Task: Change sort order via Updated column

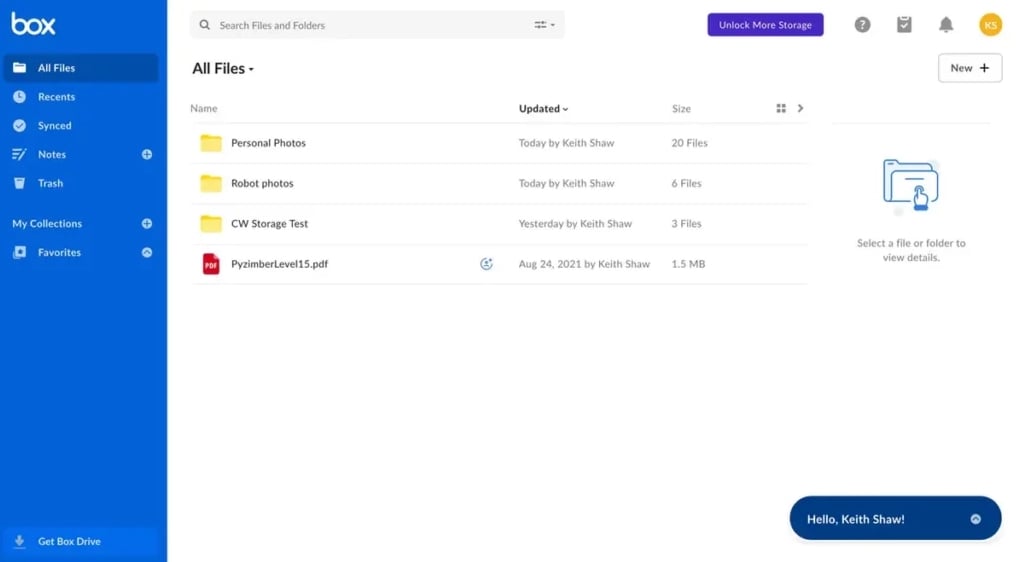Action: click(x=543, y=108)
